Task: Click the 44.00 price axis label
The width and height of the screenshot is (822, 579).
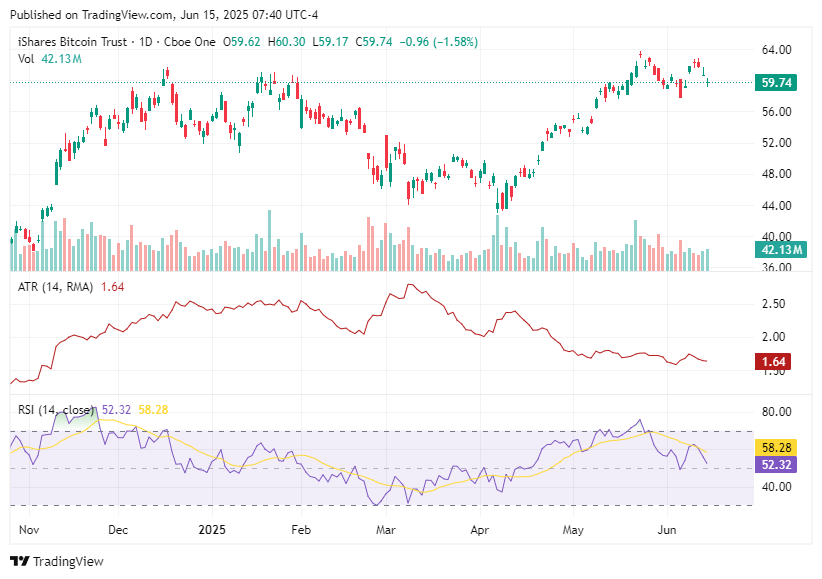Action: pyautogui.click(x=776, y=206)
